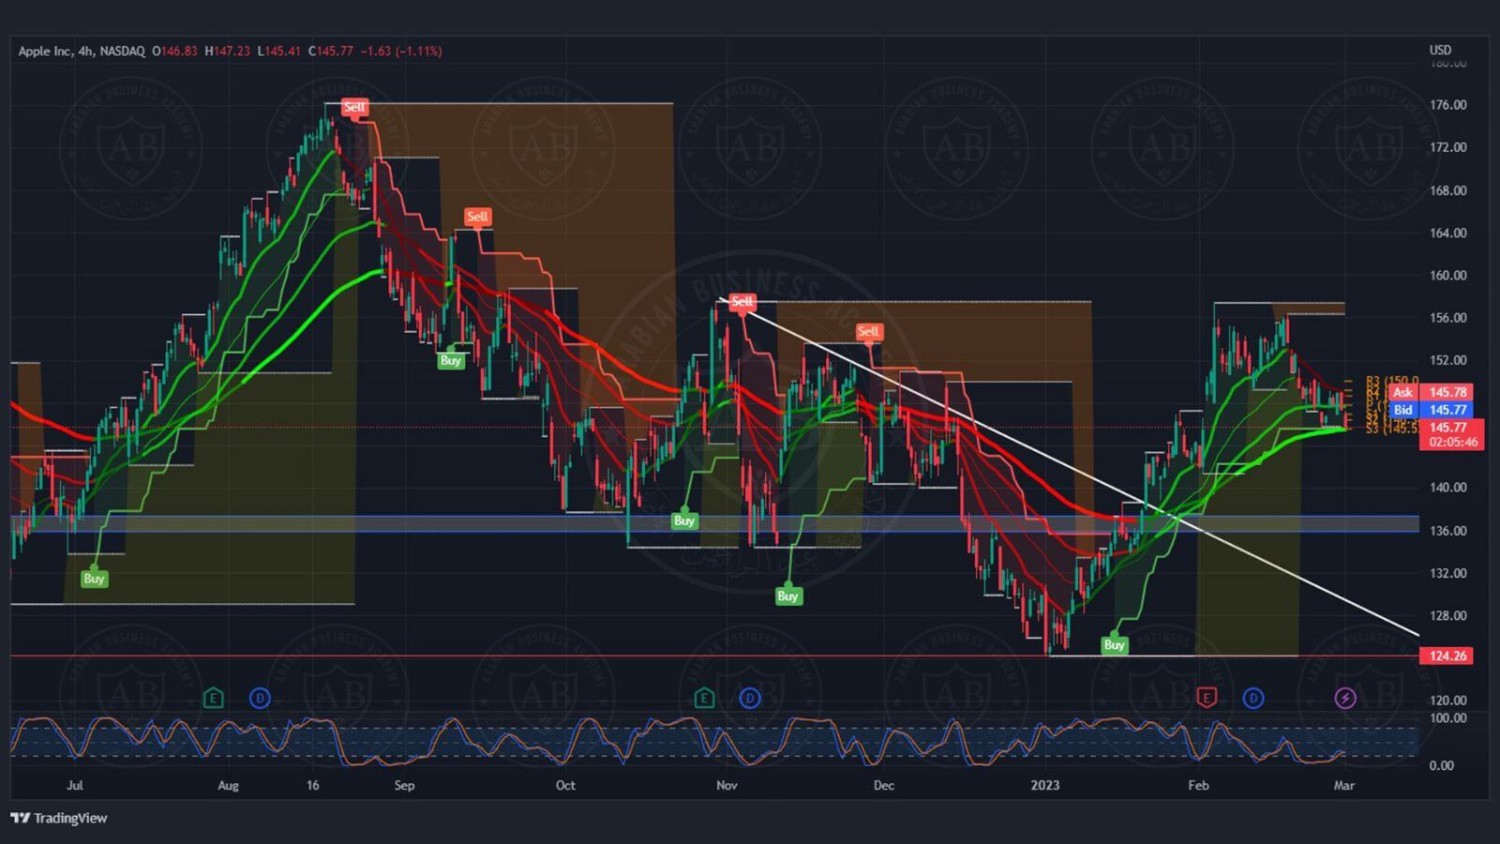Click the Ask 145.78 price label
Viewport: 1500px width, 844px height.
pos(1429,392)
